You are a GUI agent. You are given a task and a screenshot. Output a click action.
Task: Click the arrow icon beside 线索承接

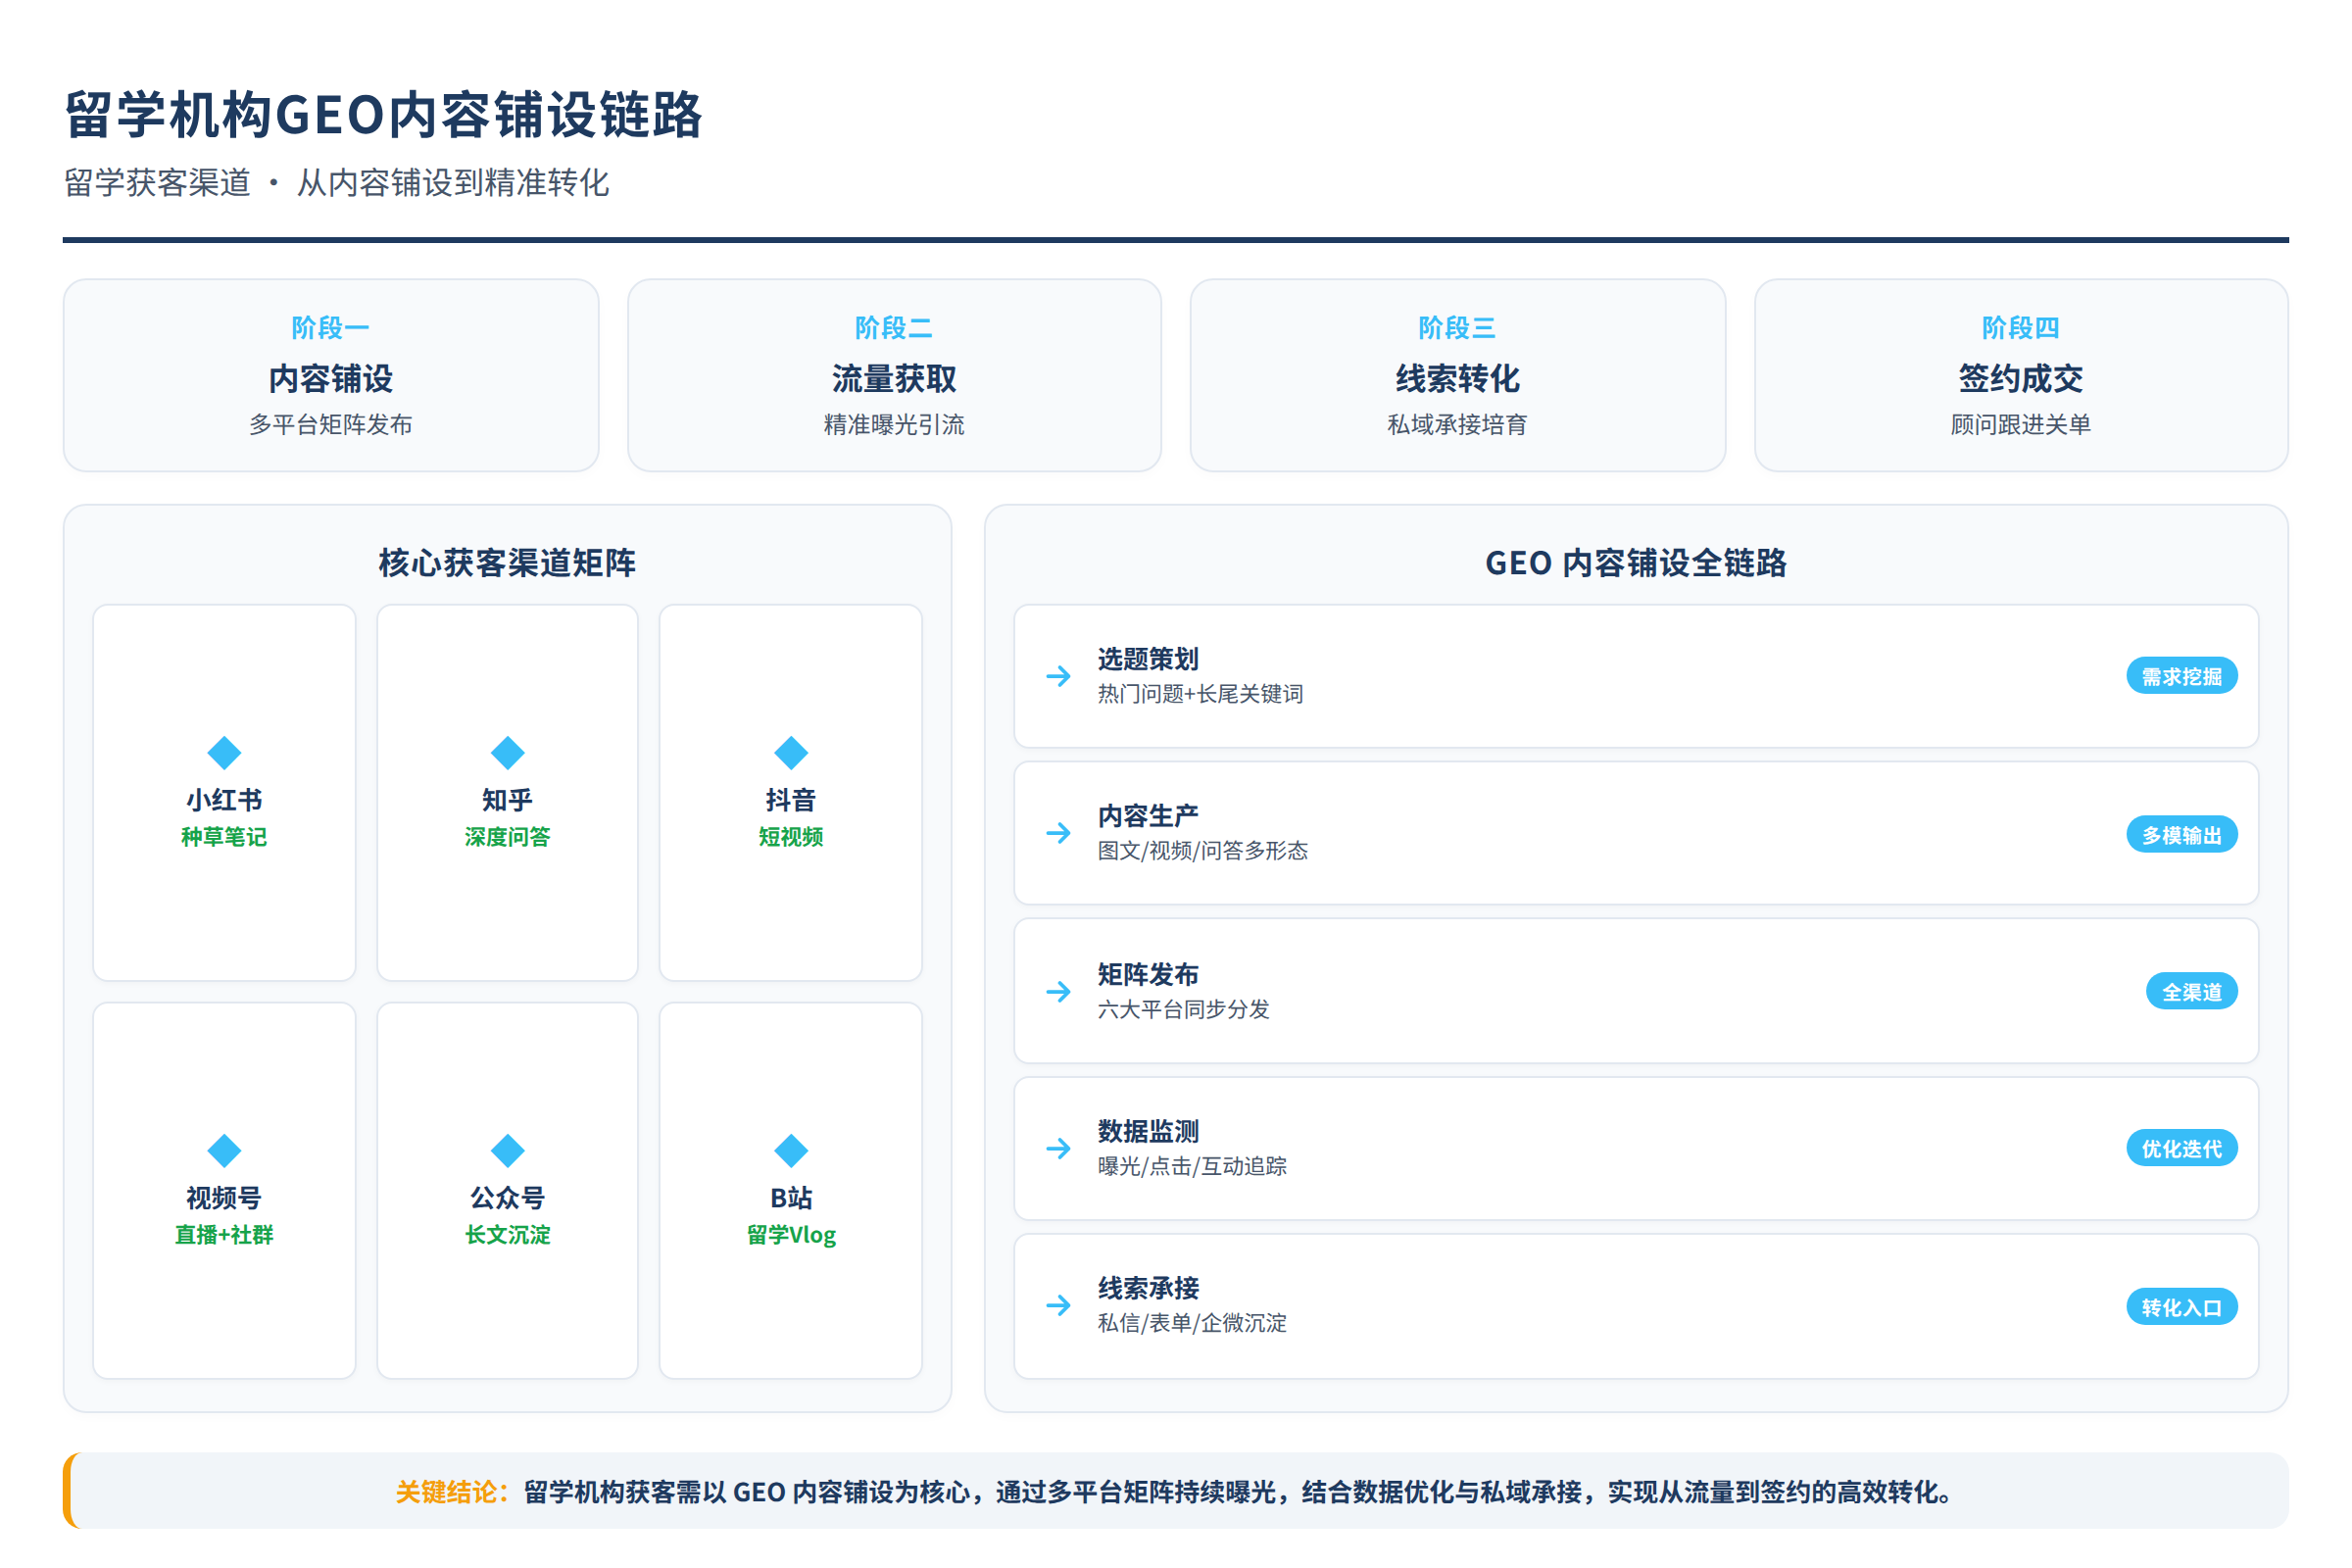pos(1058,1305)
